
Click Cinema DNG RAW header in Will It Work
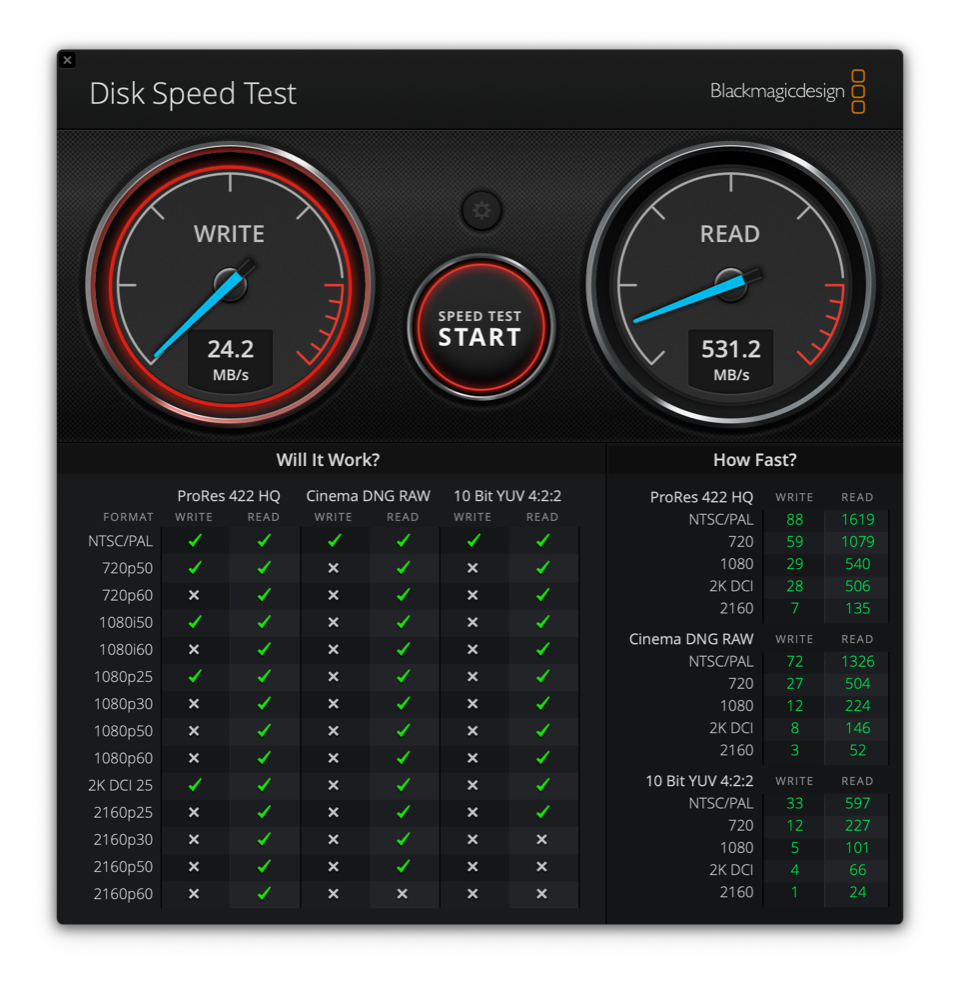pyautogui.click(x=368, y=496)
